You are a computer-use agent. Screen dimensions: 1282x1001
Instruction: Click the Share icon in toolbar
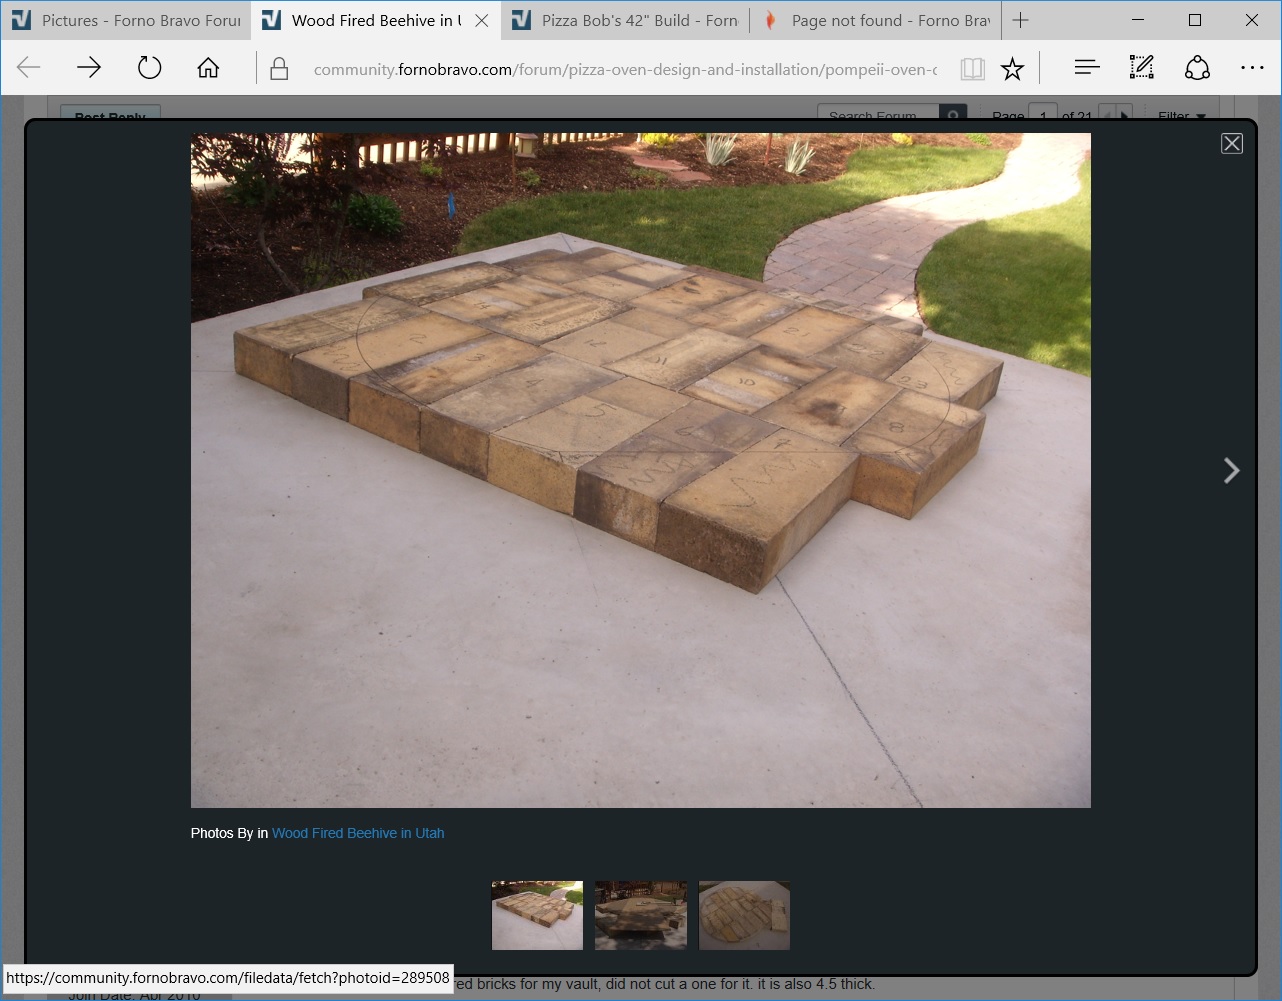point(1197,68)
